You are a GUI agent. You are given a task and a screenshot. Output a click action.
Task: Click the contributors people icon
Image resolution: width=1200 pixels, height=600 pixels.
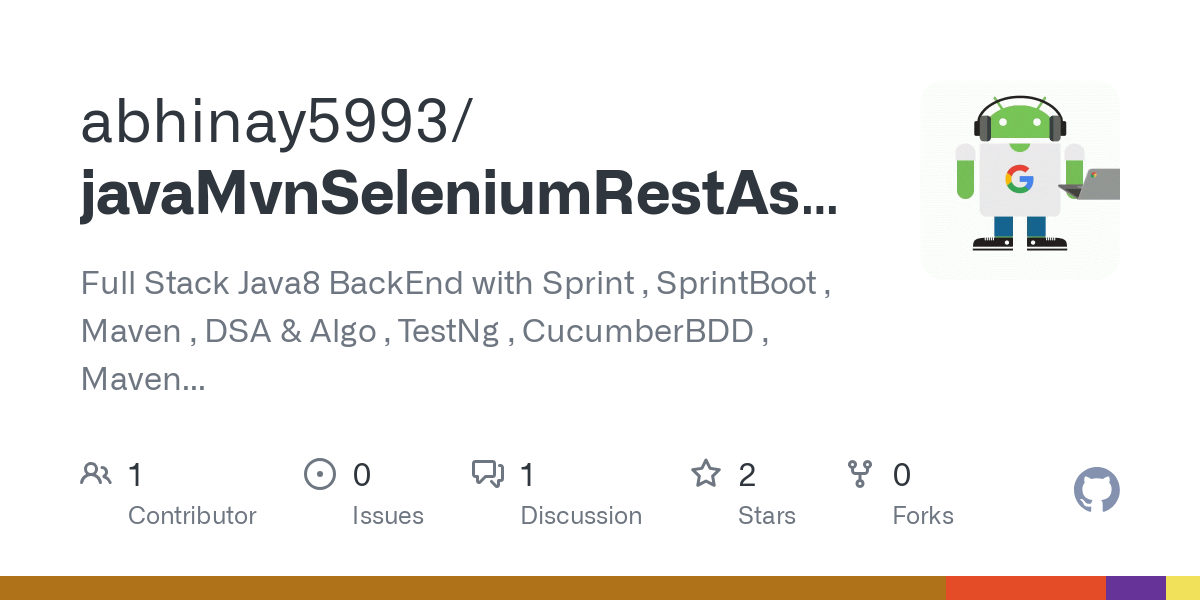(96, 474)
